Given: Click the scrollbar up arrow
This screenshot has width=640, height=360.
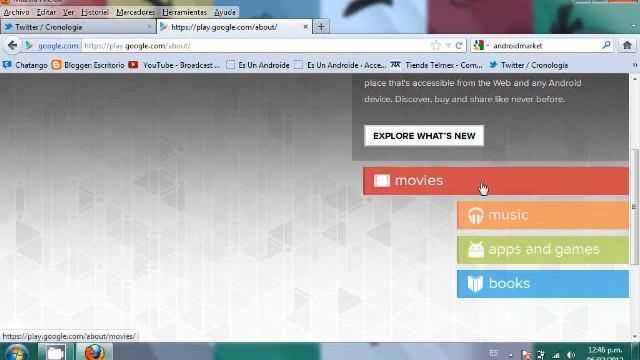Looking at the screenshot, I should [x=635, y=78].
